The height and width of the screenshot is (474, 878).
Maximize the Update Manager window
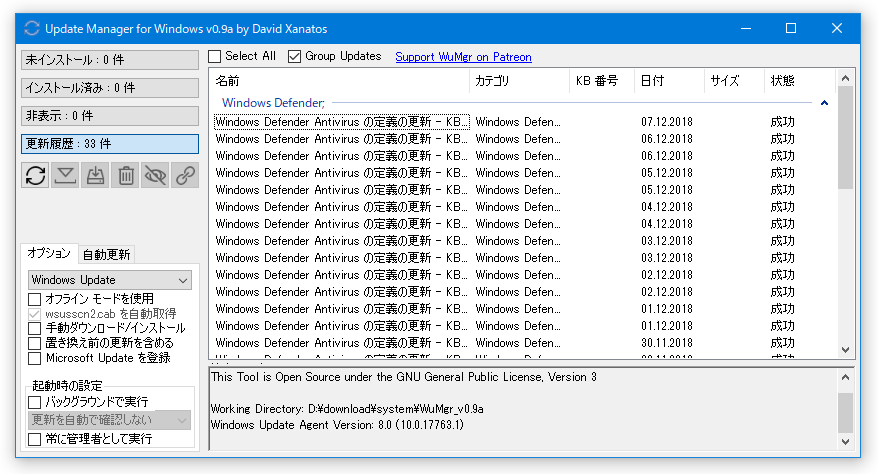791,29
